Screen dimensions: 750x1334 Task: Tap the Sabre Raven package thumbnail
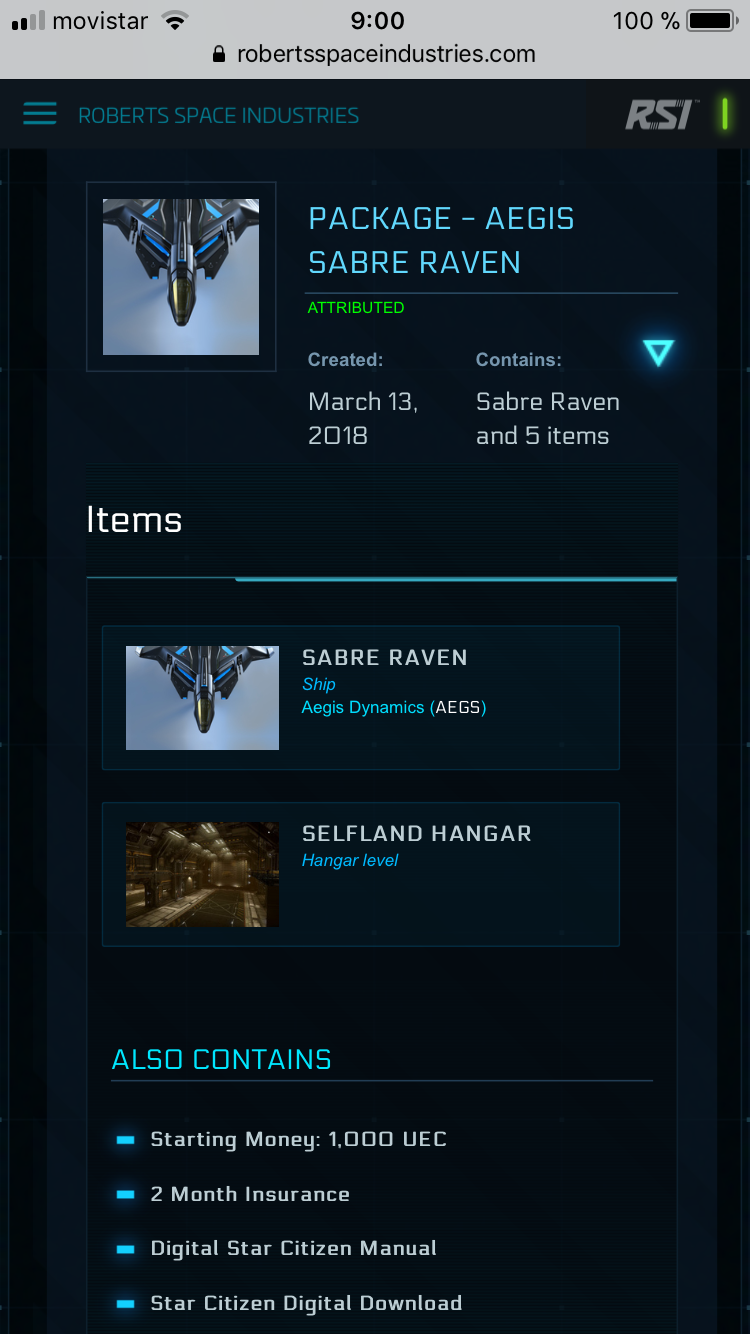(181, 277)
